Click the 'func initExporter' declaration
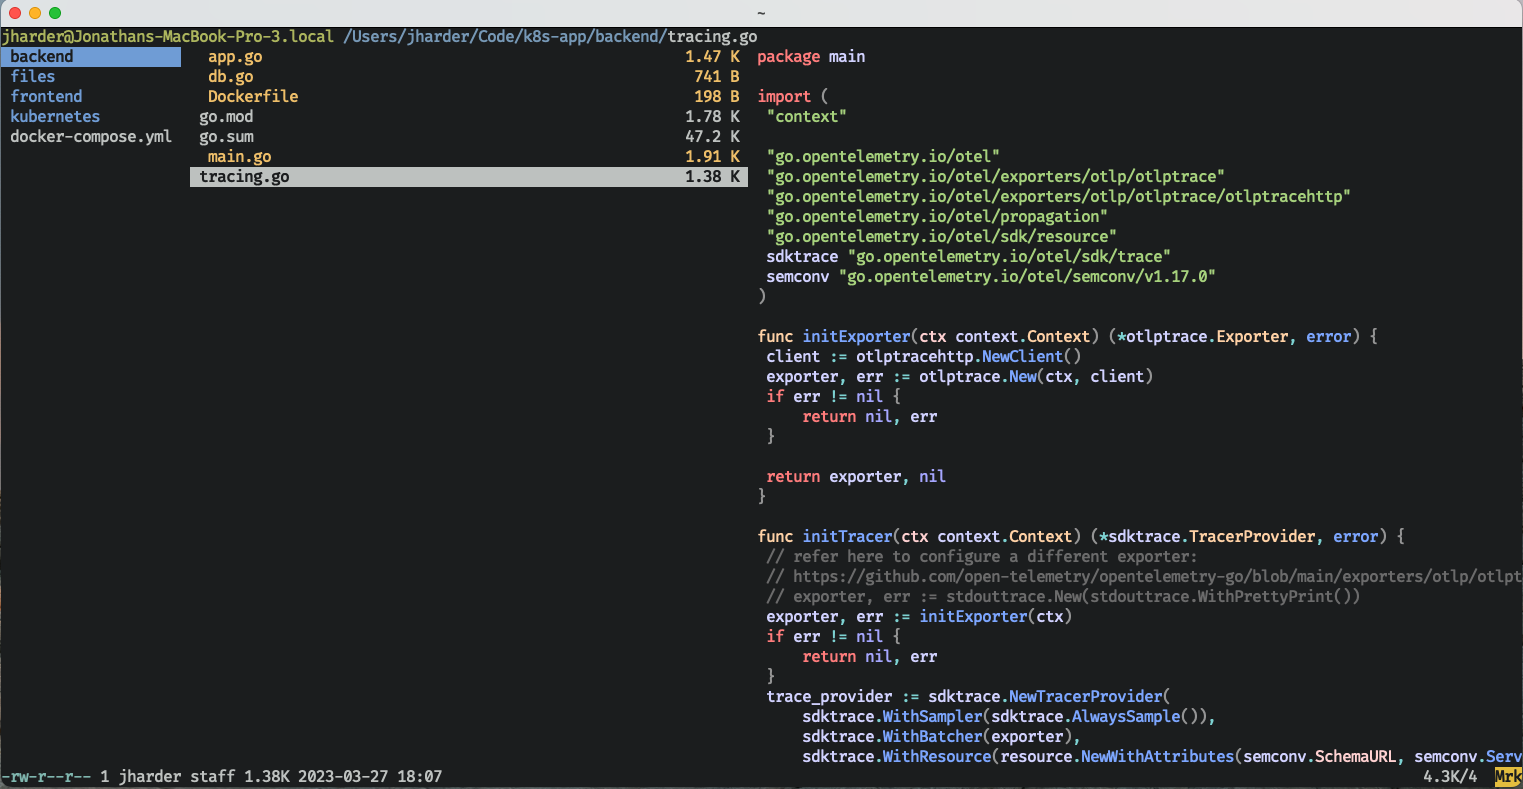 coord(1067,337)
